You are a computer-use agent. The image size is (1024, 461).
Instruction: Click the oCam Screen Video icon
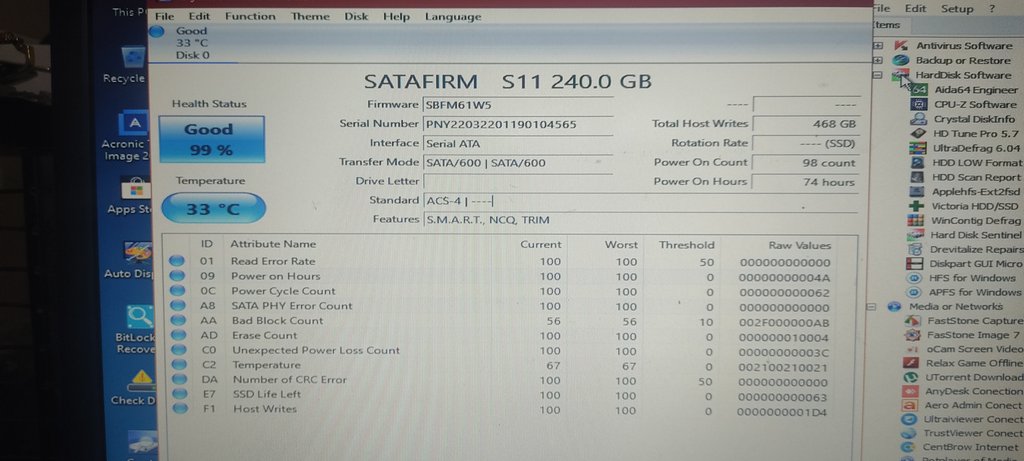tap(912, 349)
